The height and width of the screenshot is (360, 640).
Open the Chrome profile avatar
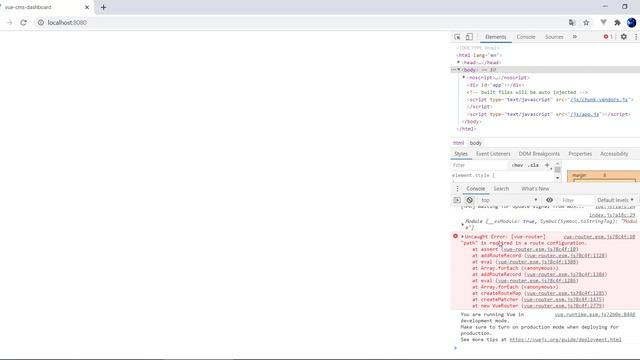[631, 22]
